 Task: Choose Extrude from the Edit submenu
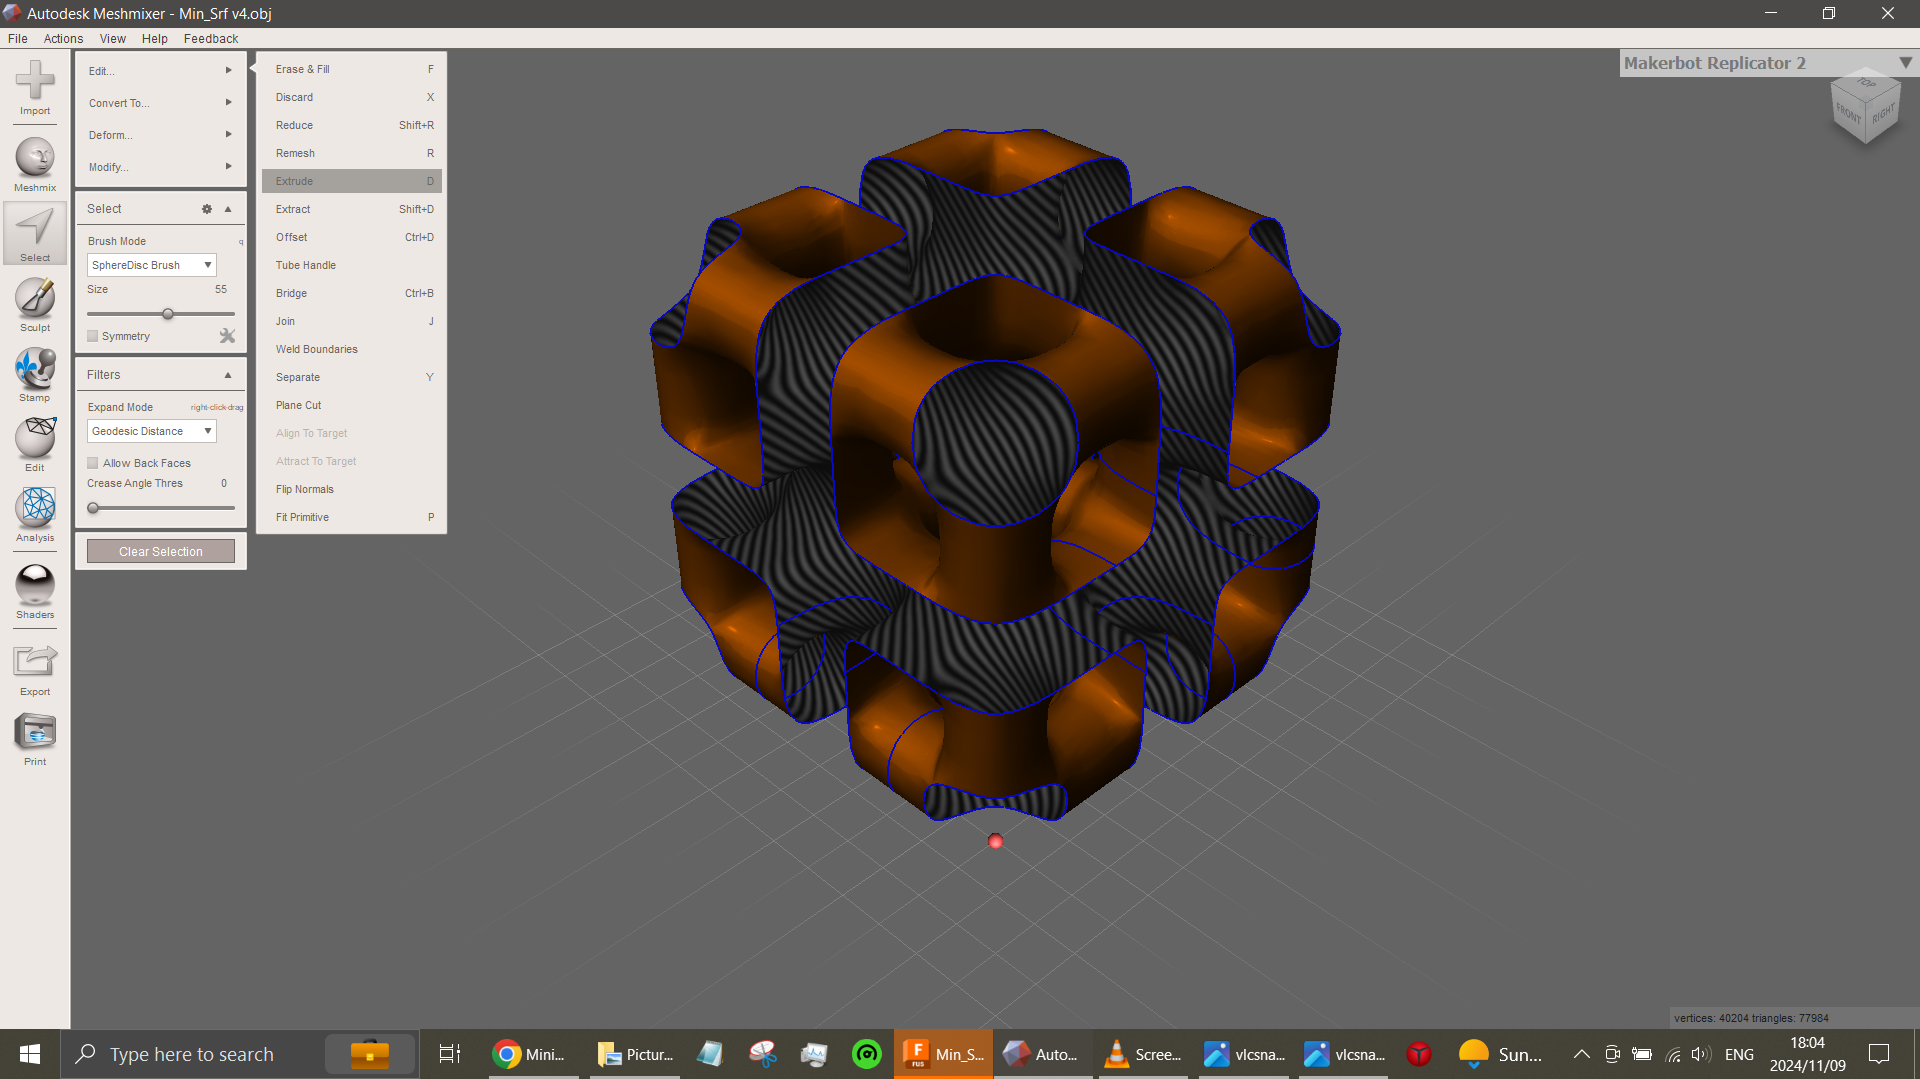tap(352, 181)
